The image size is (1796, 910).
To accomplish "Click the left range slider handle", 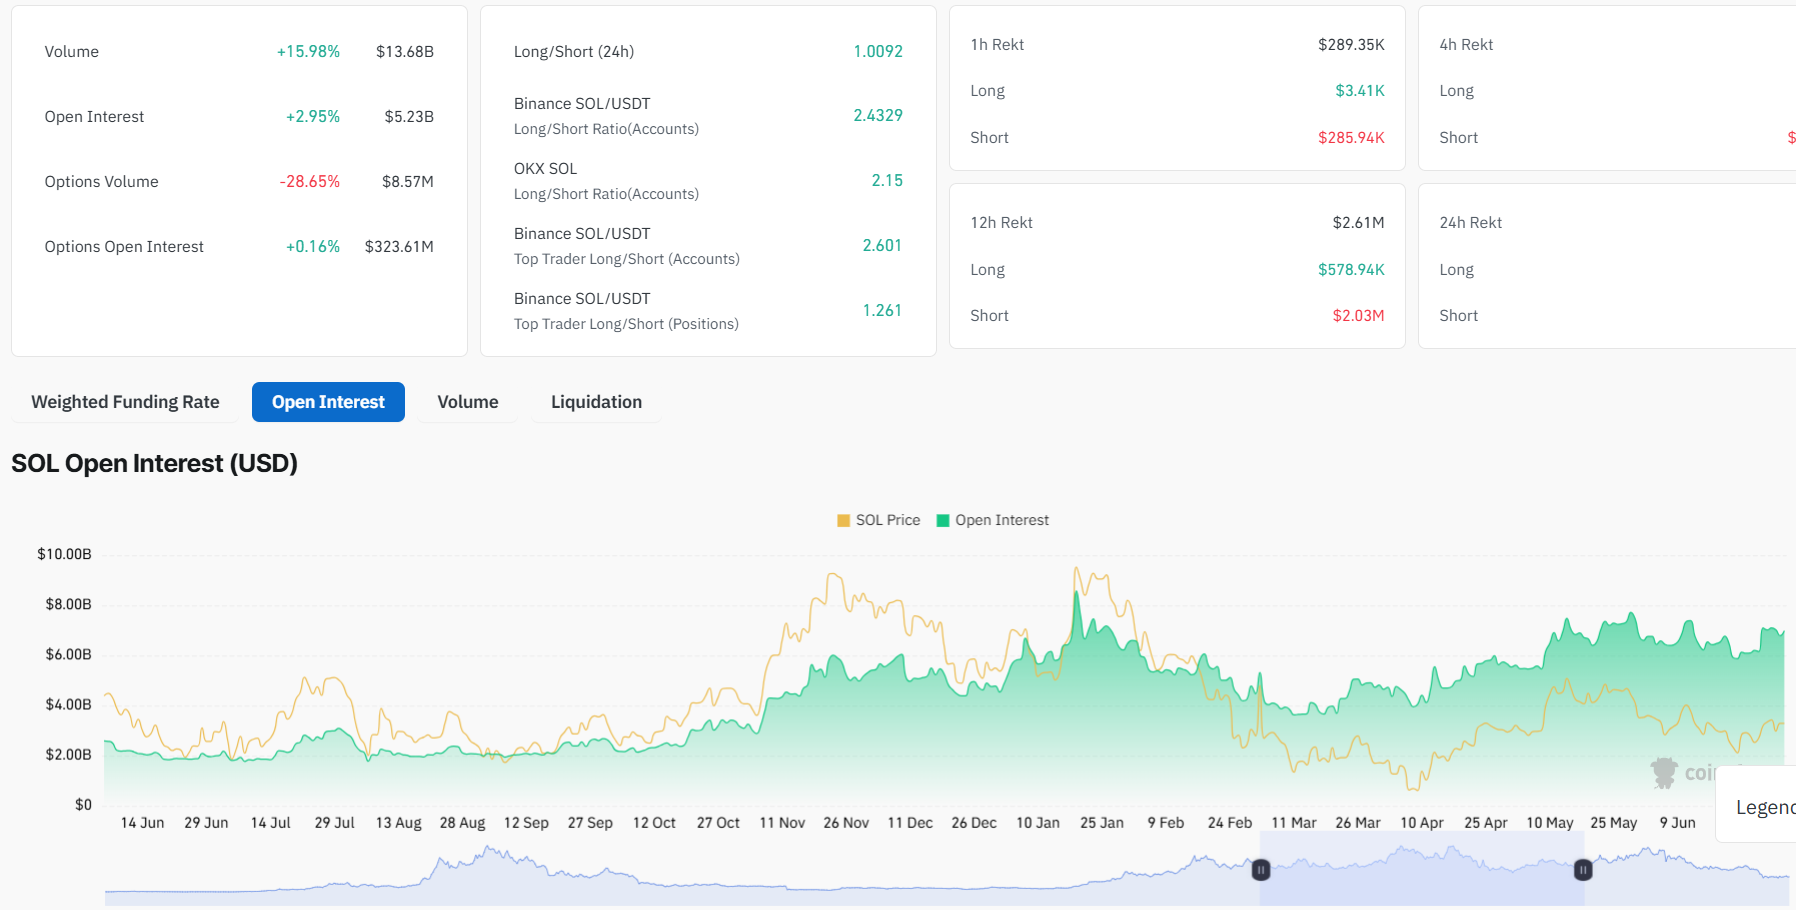I will [x=1261, y=870].
